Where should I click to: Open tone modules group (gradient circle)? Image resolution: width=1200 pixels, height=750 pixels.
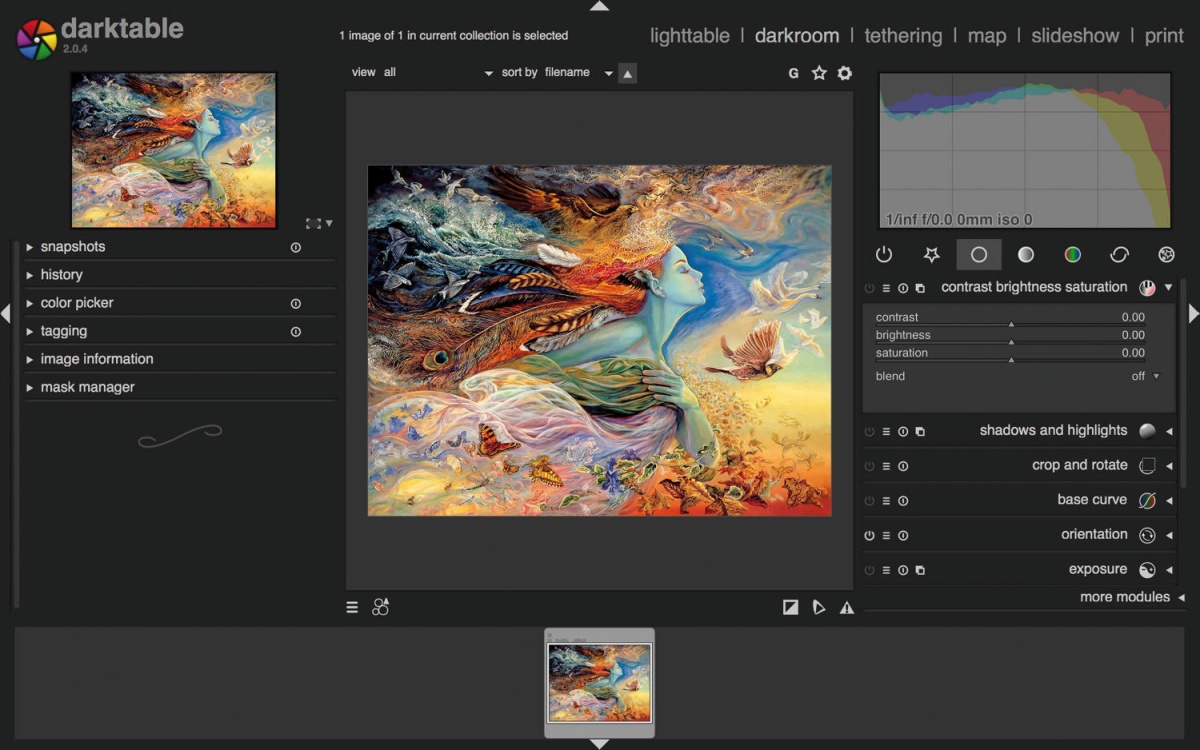[1026, 255]
